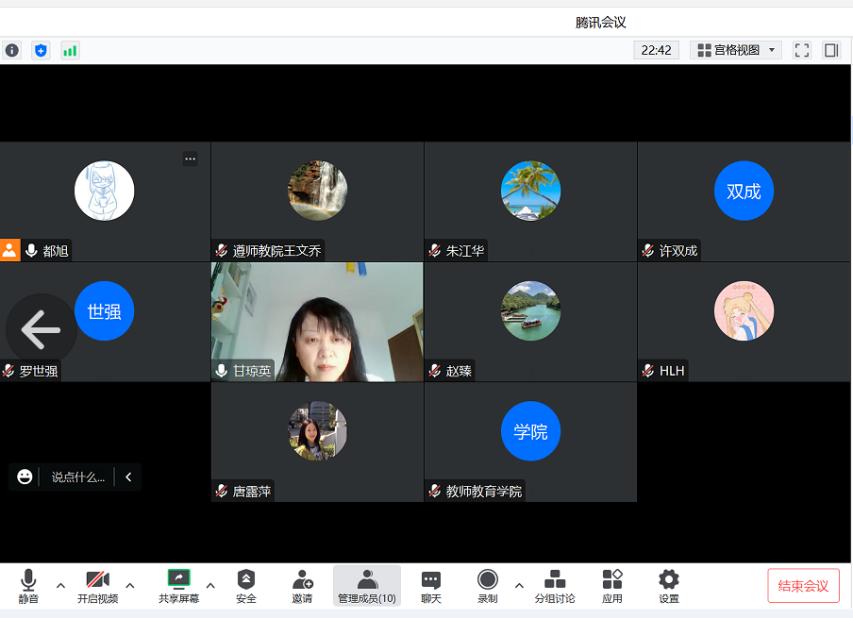Image resolution: width=853 pixels, height=618 pixels.
Task: Mute the microphone with 静音
Action: pos(28,586)
